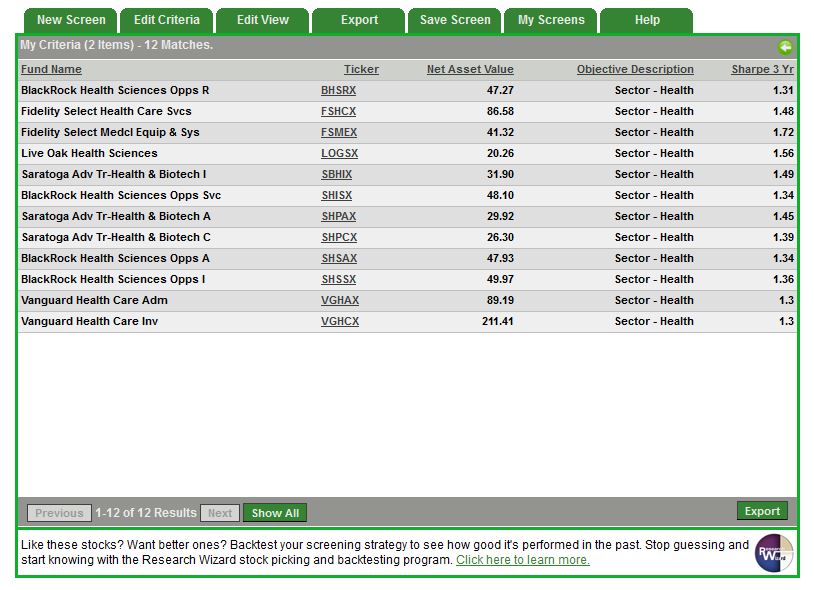Screen dimensions: 814x590
Task: Click the 'My Criteria (2 Items) - 12 Matches.' heading
Action: (117, 45)
